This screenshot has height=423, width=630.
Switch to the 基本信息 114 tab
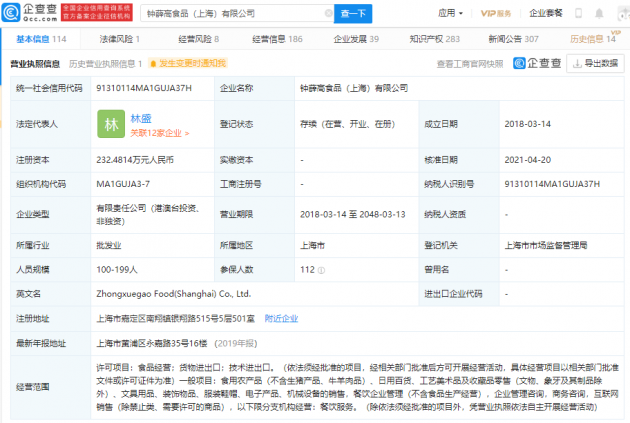point(41,39)
